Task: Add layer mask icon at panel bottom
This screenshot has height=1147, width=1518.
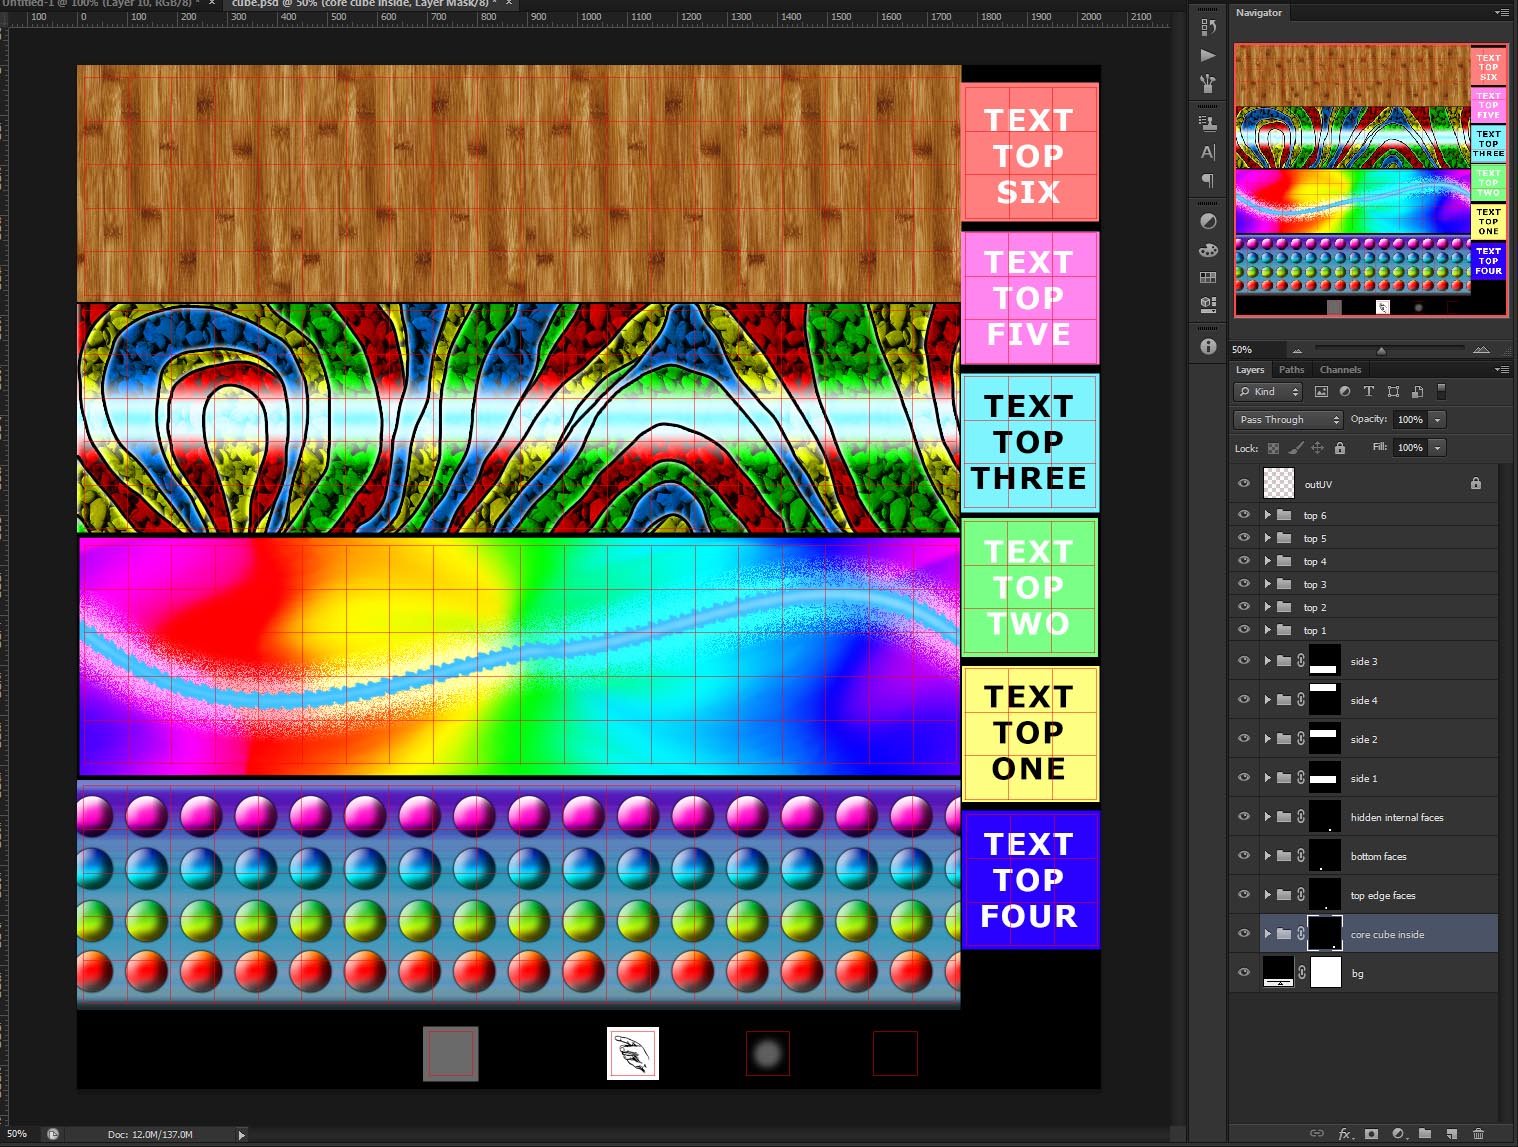Action: coord(1371,1133)
